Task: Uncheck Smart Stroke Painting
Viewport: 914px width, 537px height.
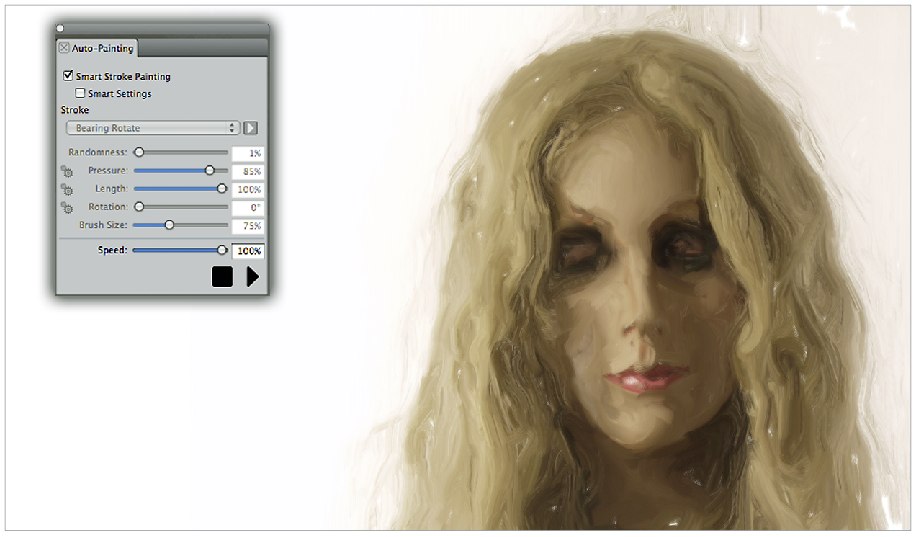Action: (x=68, y=76)
